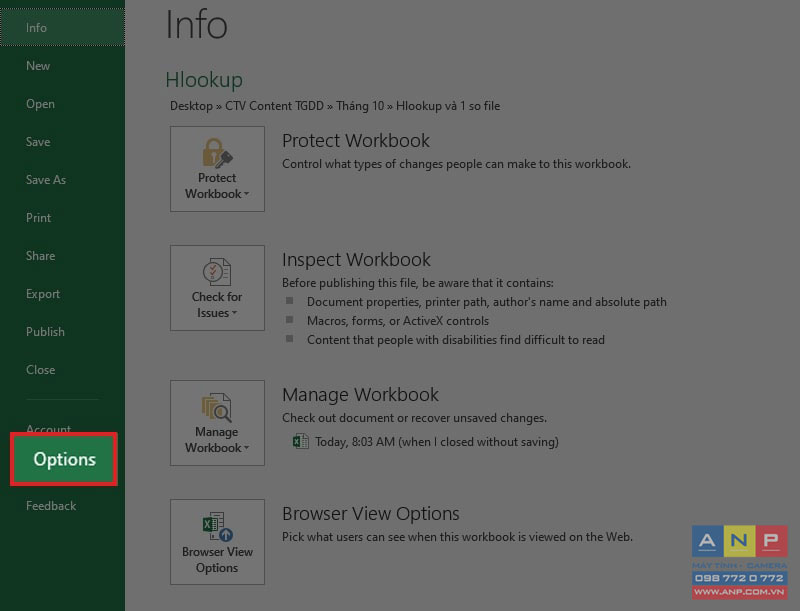Click the unsaved version Excel file icon
Screen dimensions: 800x611
(x=301, y=441)
